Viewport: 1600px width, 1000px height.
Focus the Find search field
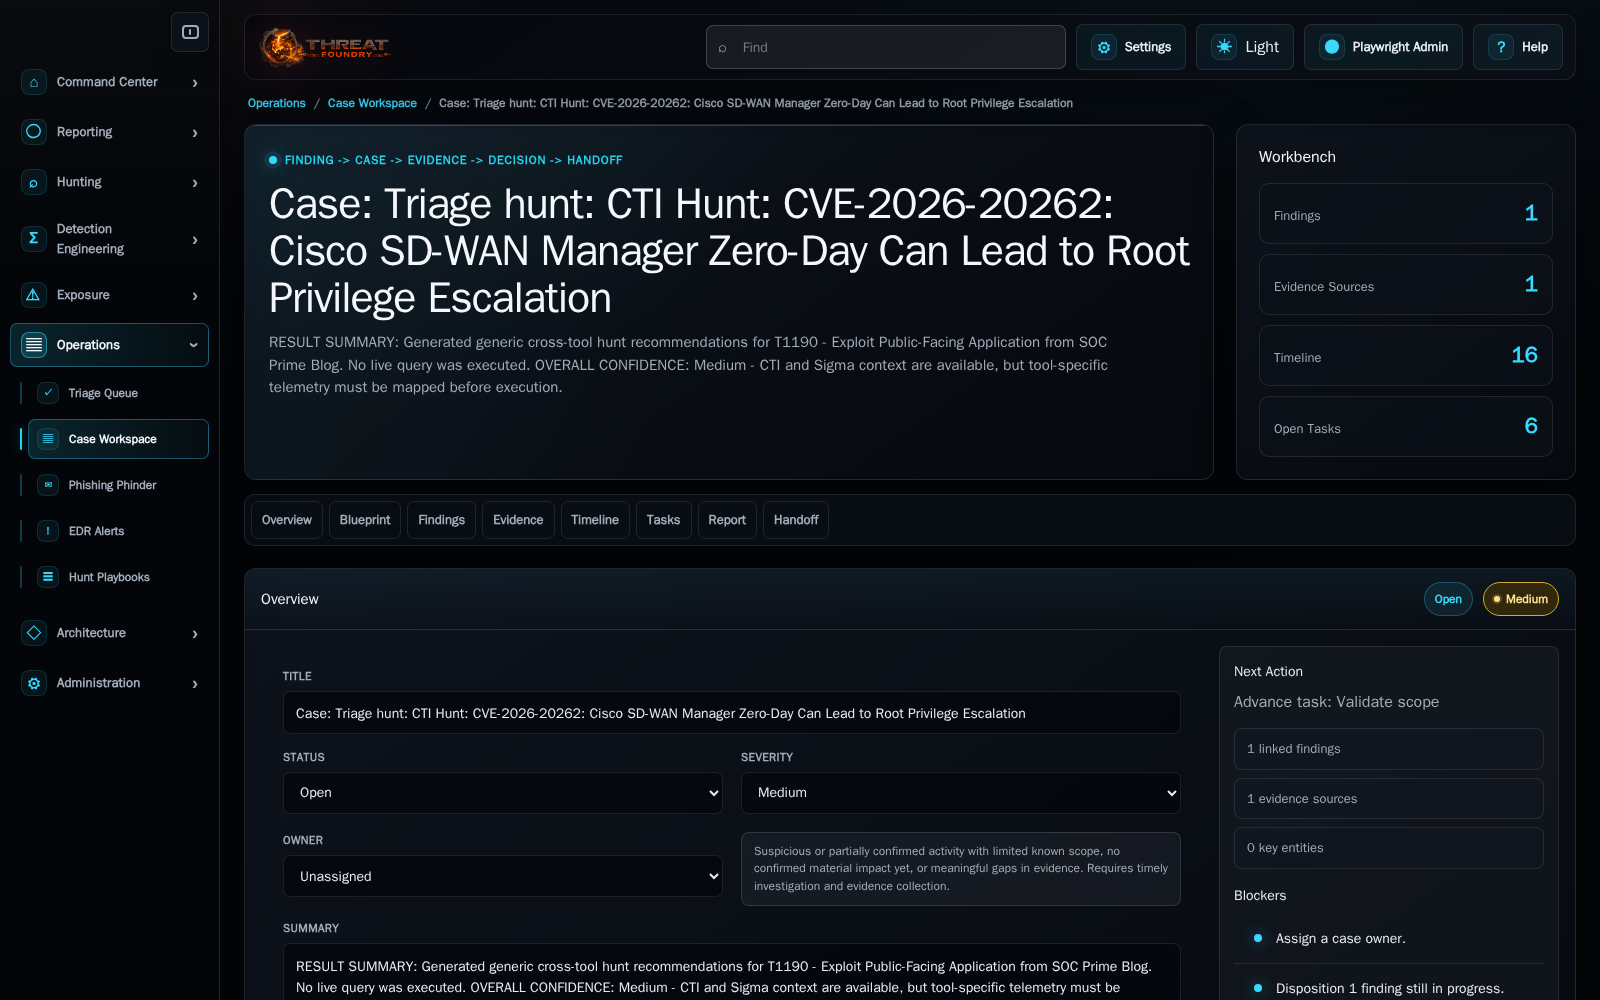click(886, 47)
